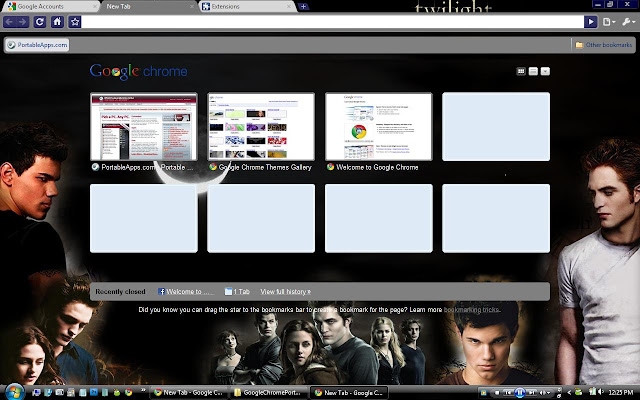Launch Chrome from the quick launch icon

(129, 393)
